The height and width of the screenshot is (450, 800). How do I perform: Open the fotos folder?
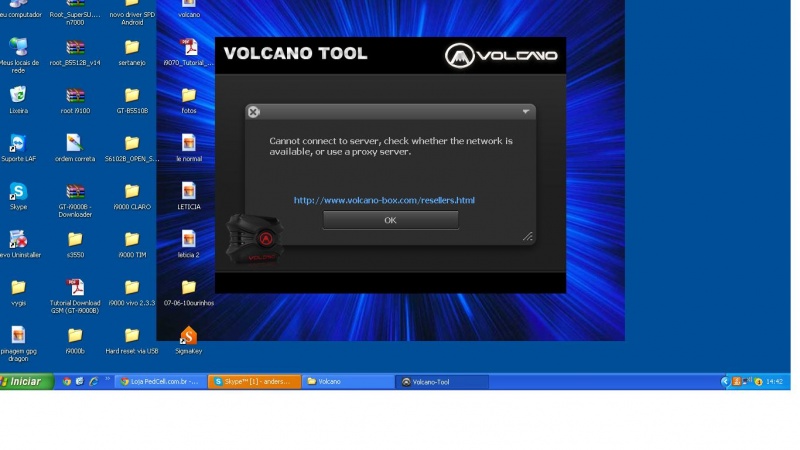(189, 100)
